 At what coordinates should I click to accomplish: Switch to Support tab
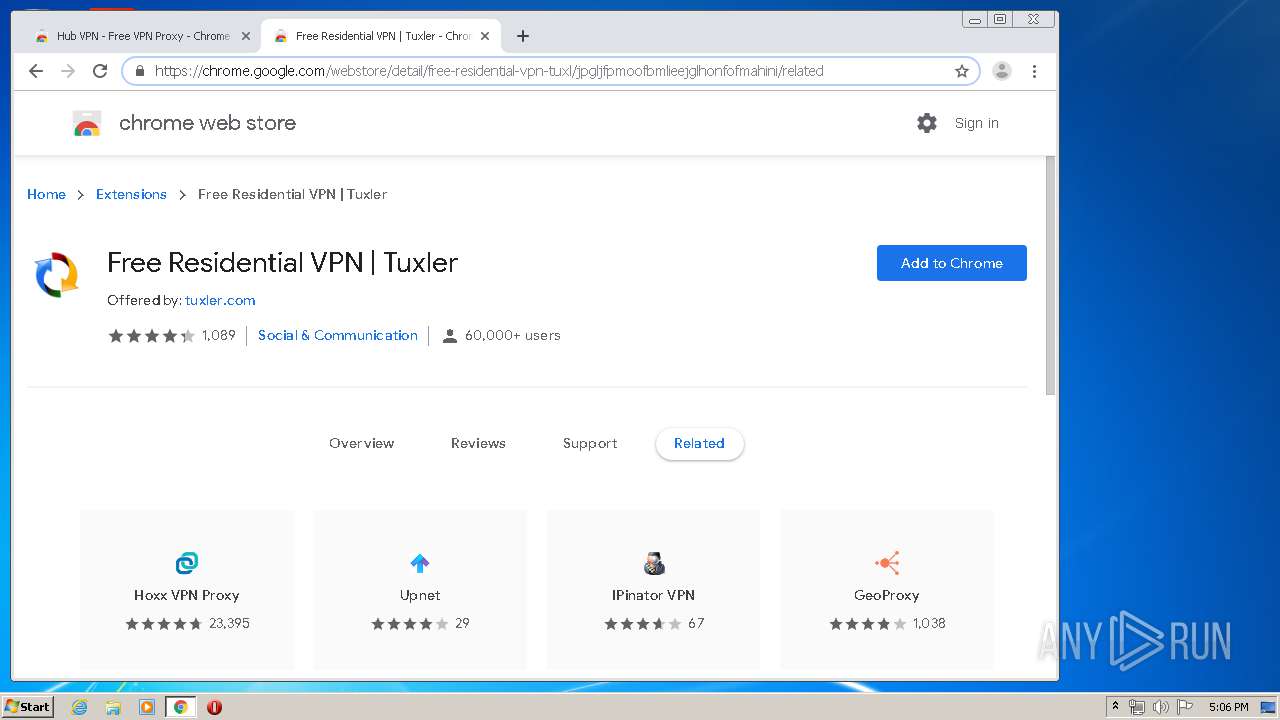point(590,443)
